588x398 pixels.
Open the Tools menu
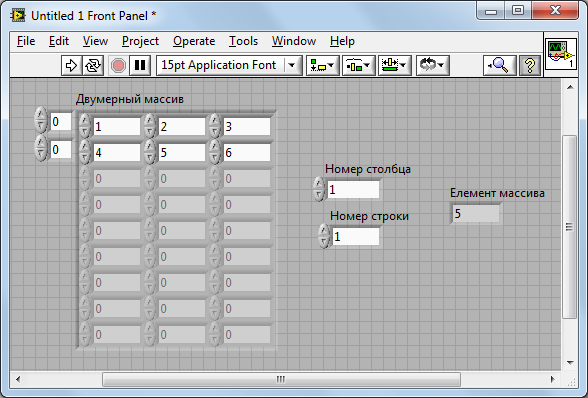pos(243,41)
